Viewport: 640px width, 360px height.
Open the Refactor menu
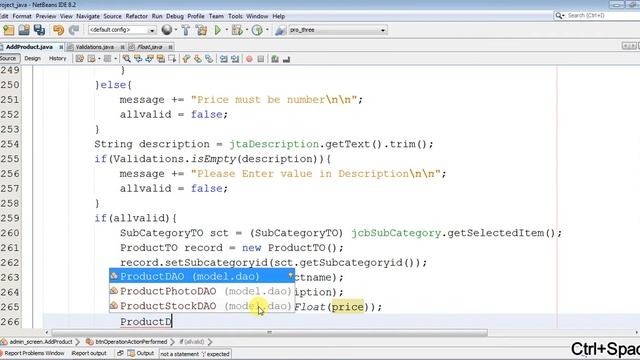point(136,16)
